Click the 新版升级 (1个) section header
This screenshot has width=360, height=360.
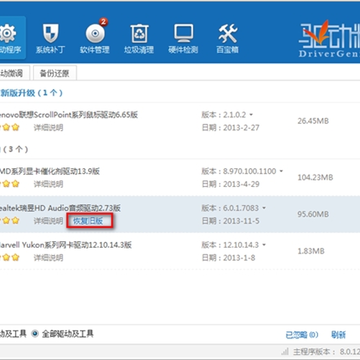point(31,93)
